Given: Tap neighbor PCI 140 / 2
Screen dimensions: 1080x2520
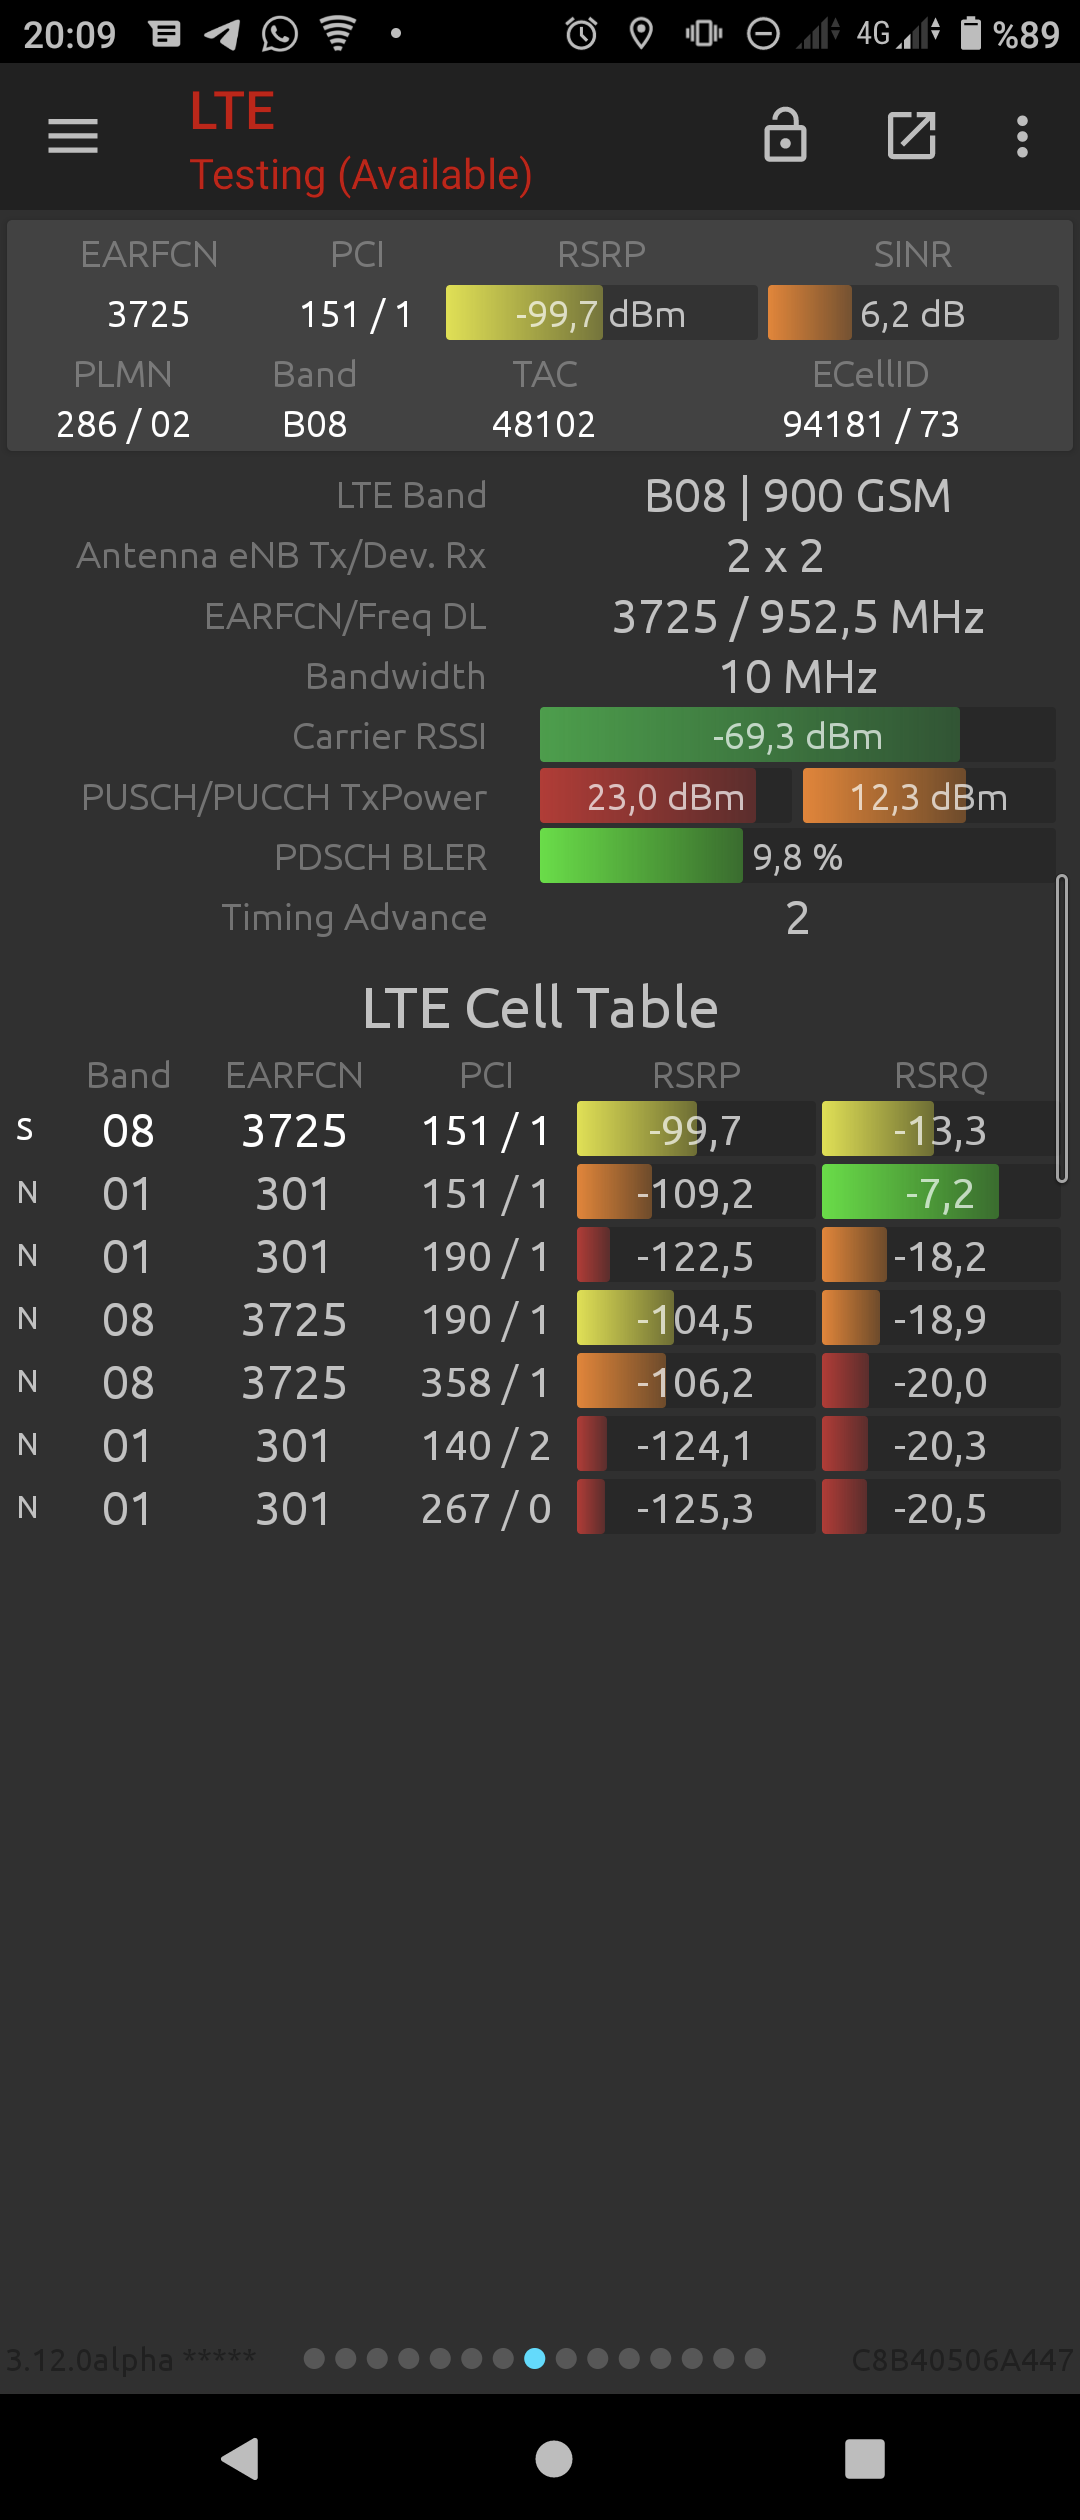Looking at the screenshot, I should 486,1445.
